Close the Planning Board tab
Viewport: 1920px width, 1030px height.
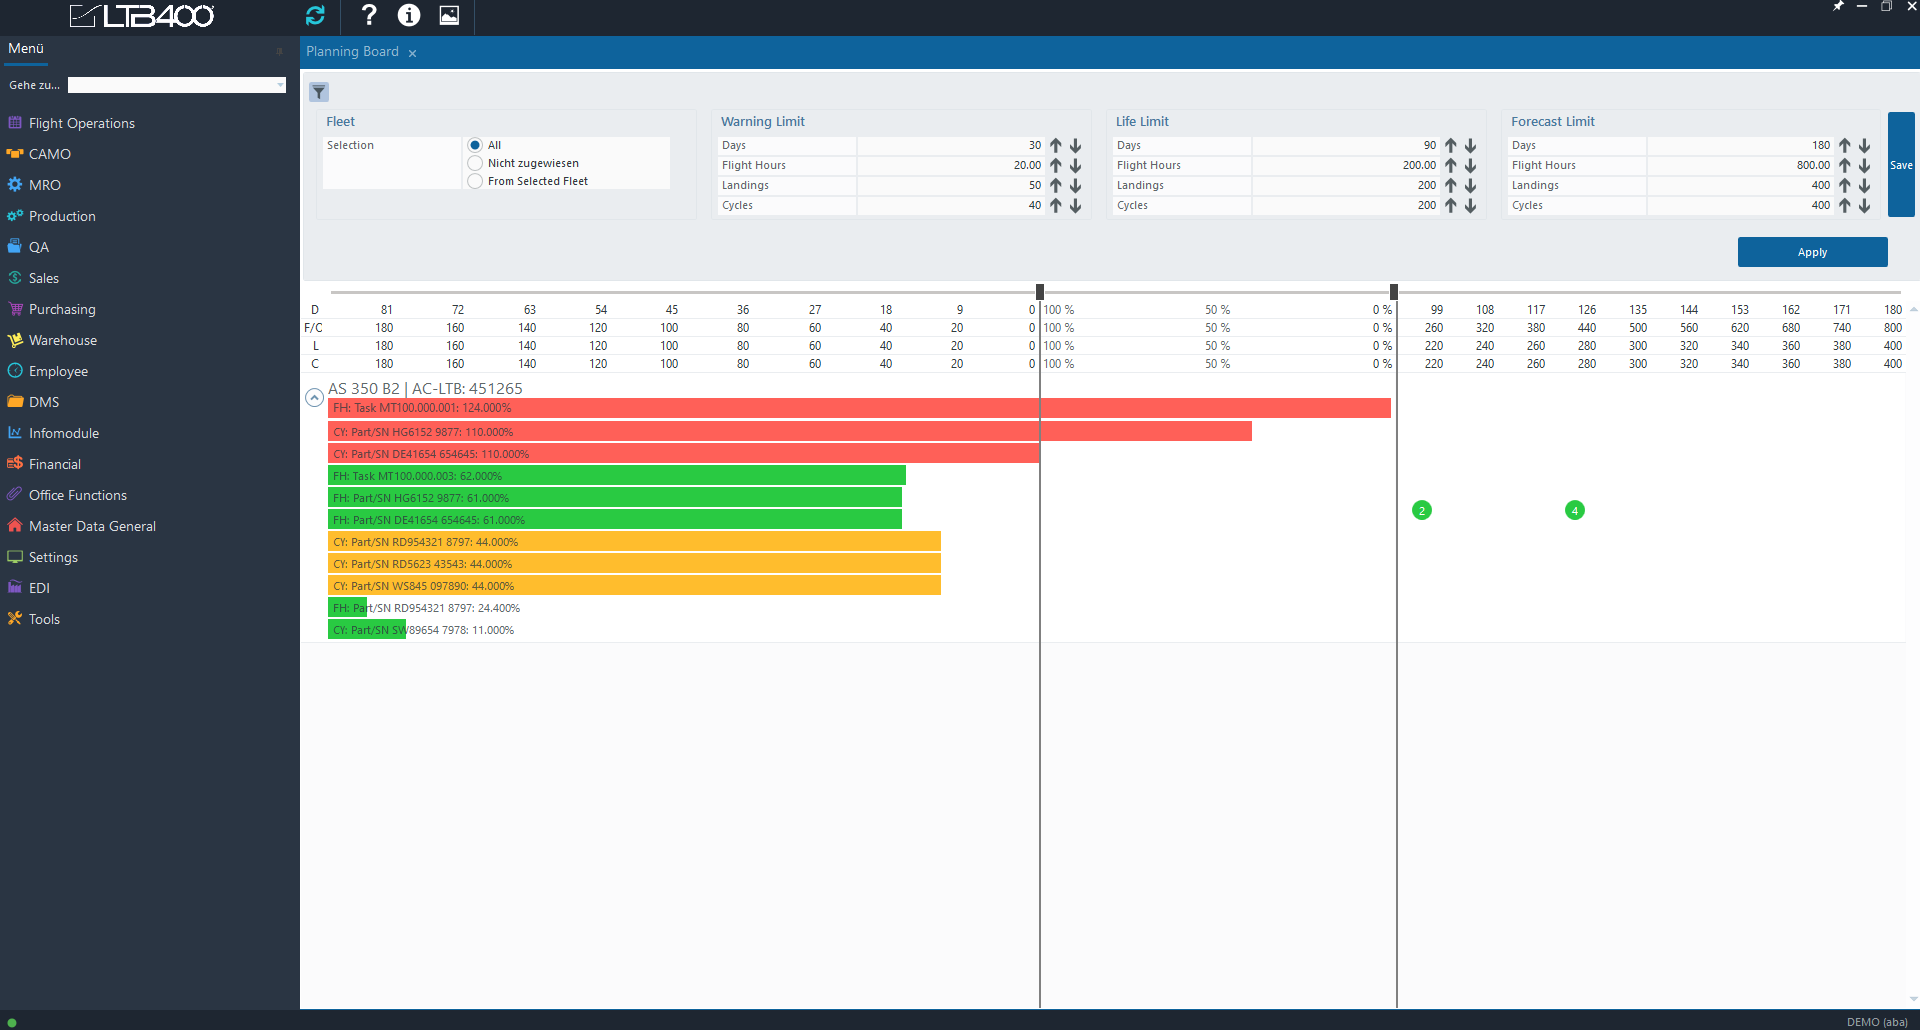click(x=412, y=53)
